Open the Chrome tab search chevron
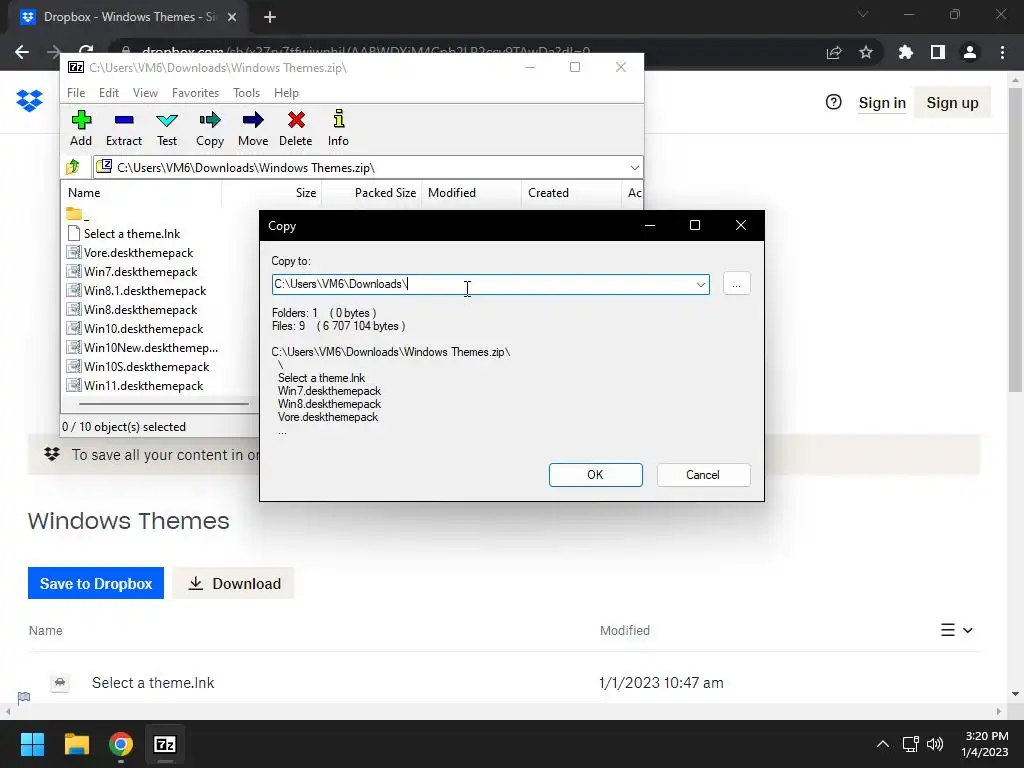1024x768 pixels. click(x=863, y=14)
